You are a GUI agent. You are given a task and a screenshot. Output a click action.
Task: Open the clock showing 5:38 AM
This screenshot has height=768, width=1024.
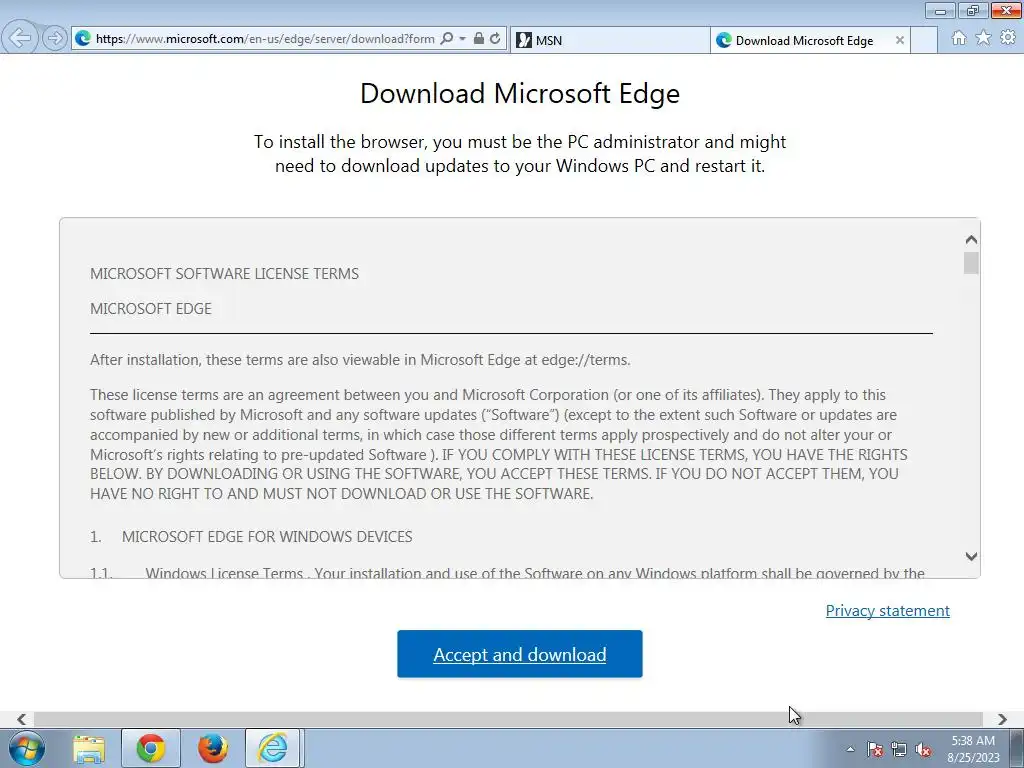click(x=973, y=749)
